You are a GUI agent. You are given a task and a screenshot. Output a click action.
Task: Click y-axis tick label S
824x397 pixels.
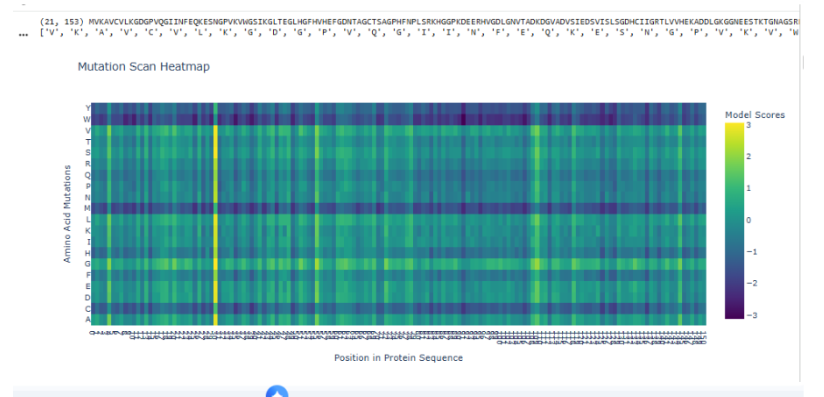tap(88, 153)
